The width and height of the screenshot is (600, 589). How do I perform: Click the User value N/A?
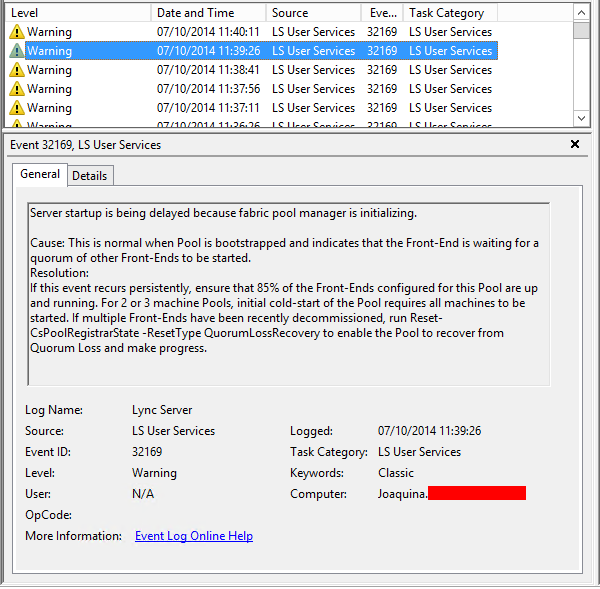[143, 494]
